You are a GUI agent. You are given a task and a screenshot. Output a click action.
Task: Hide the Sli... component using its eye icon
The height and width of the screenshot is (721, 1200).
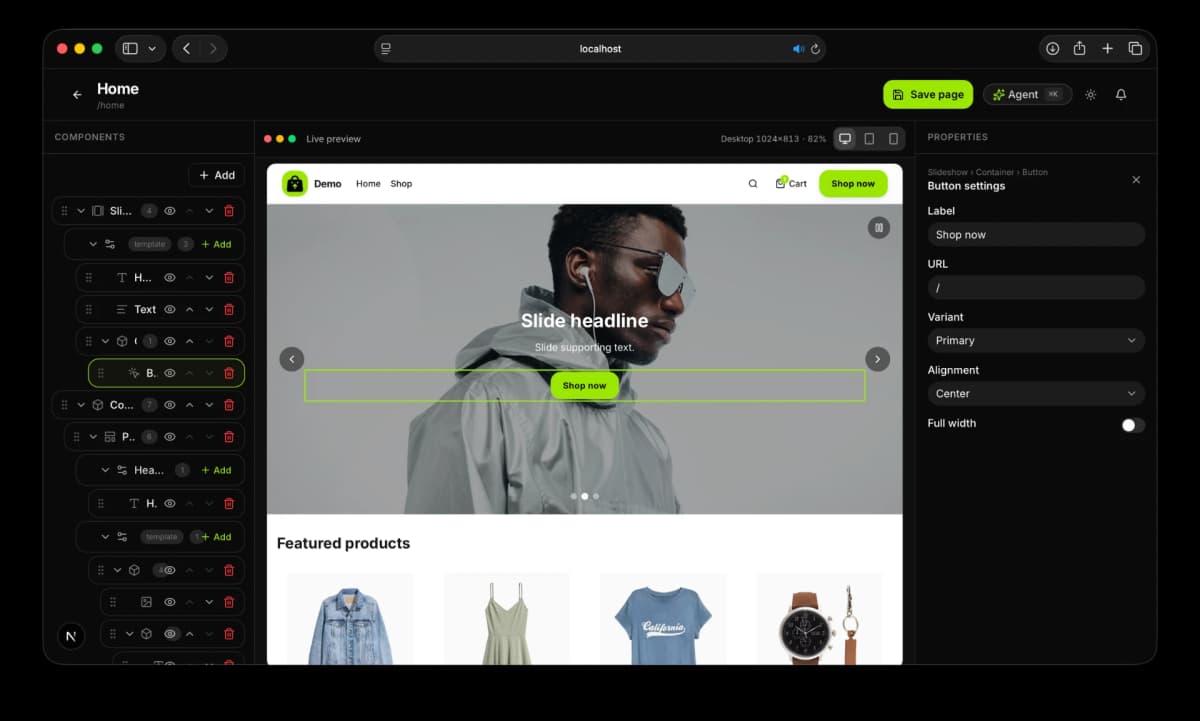[170, 211]
